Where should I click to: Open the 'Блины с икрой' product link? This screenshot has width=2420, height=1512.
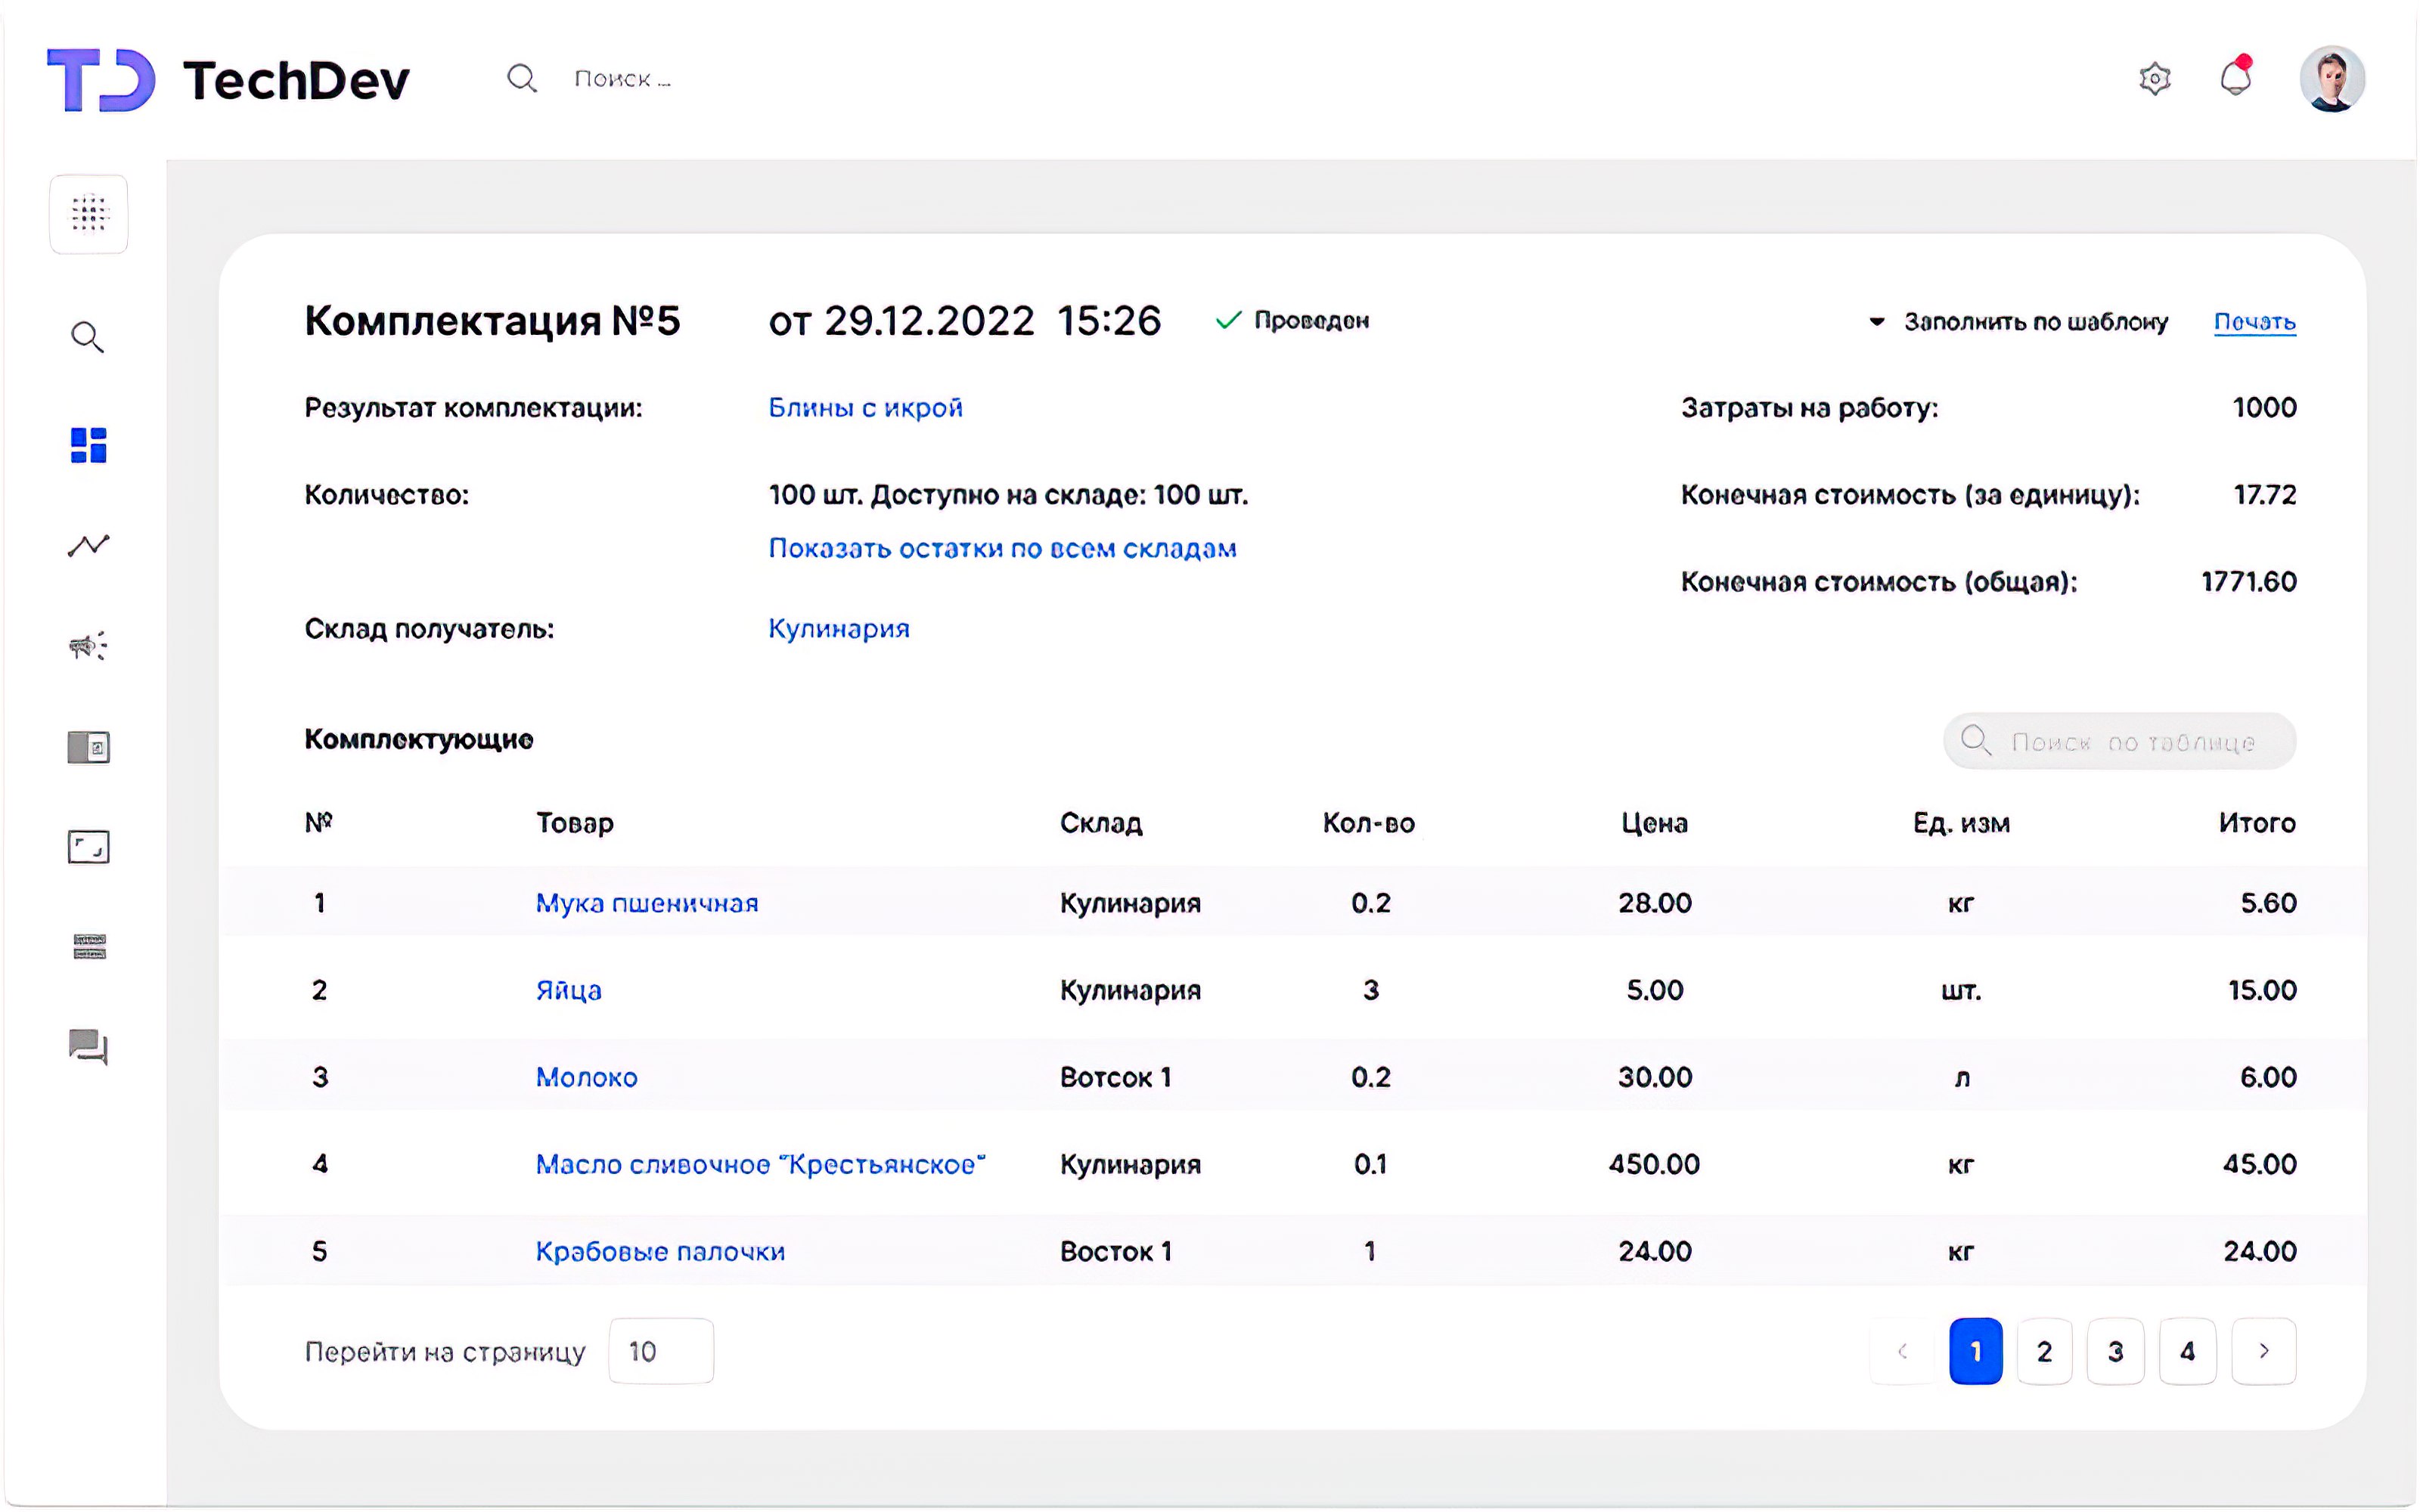click(x=865, y=408)
